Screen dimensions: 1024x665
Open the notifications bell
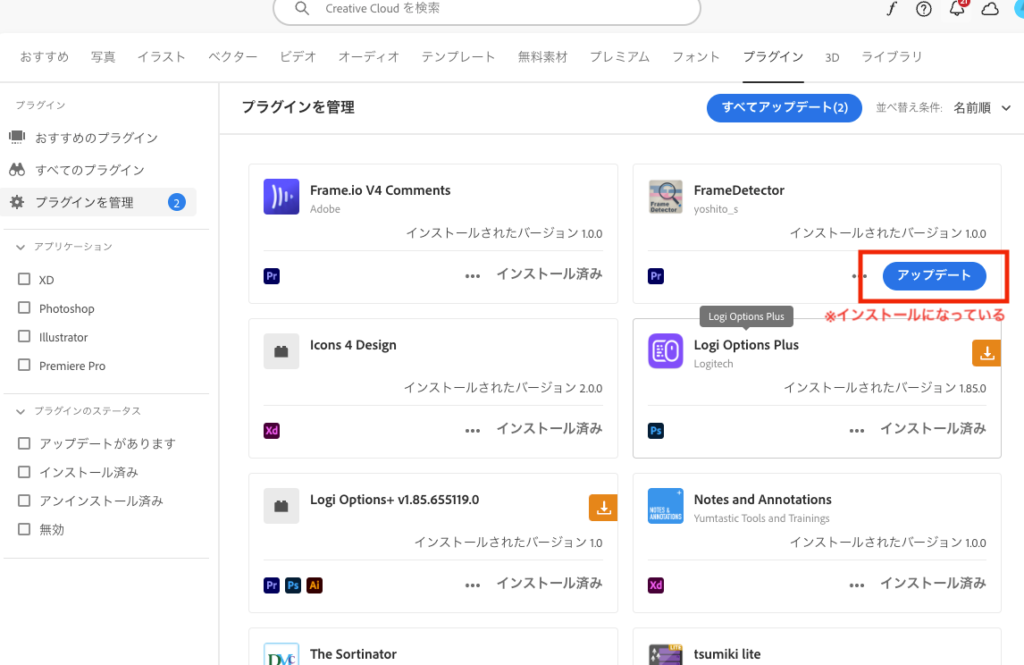click(957, 8)
